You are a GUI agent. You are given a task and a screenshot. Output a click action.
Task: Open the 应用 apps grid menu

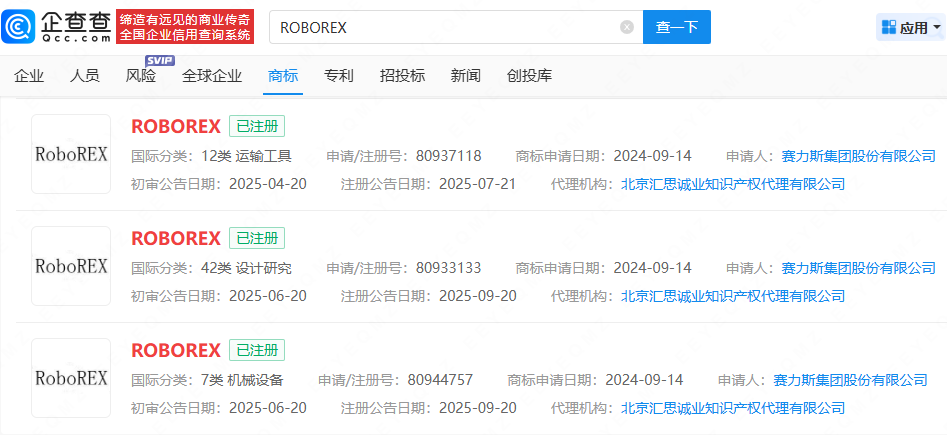point(910,27)
